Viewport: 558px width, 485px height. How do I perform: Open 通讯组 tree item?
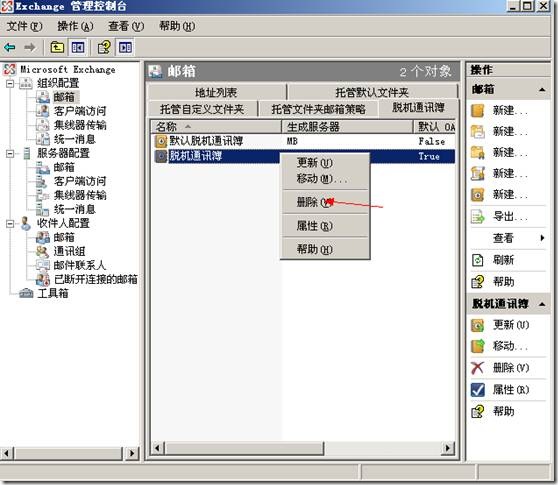[69, 251]
